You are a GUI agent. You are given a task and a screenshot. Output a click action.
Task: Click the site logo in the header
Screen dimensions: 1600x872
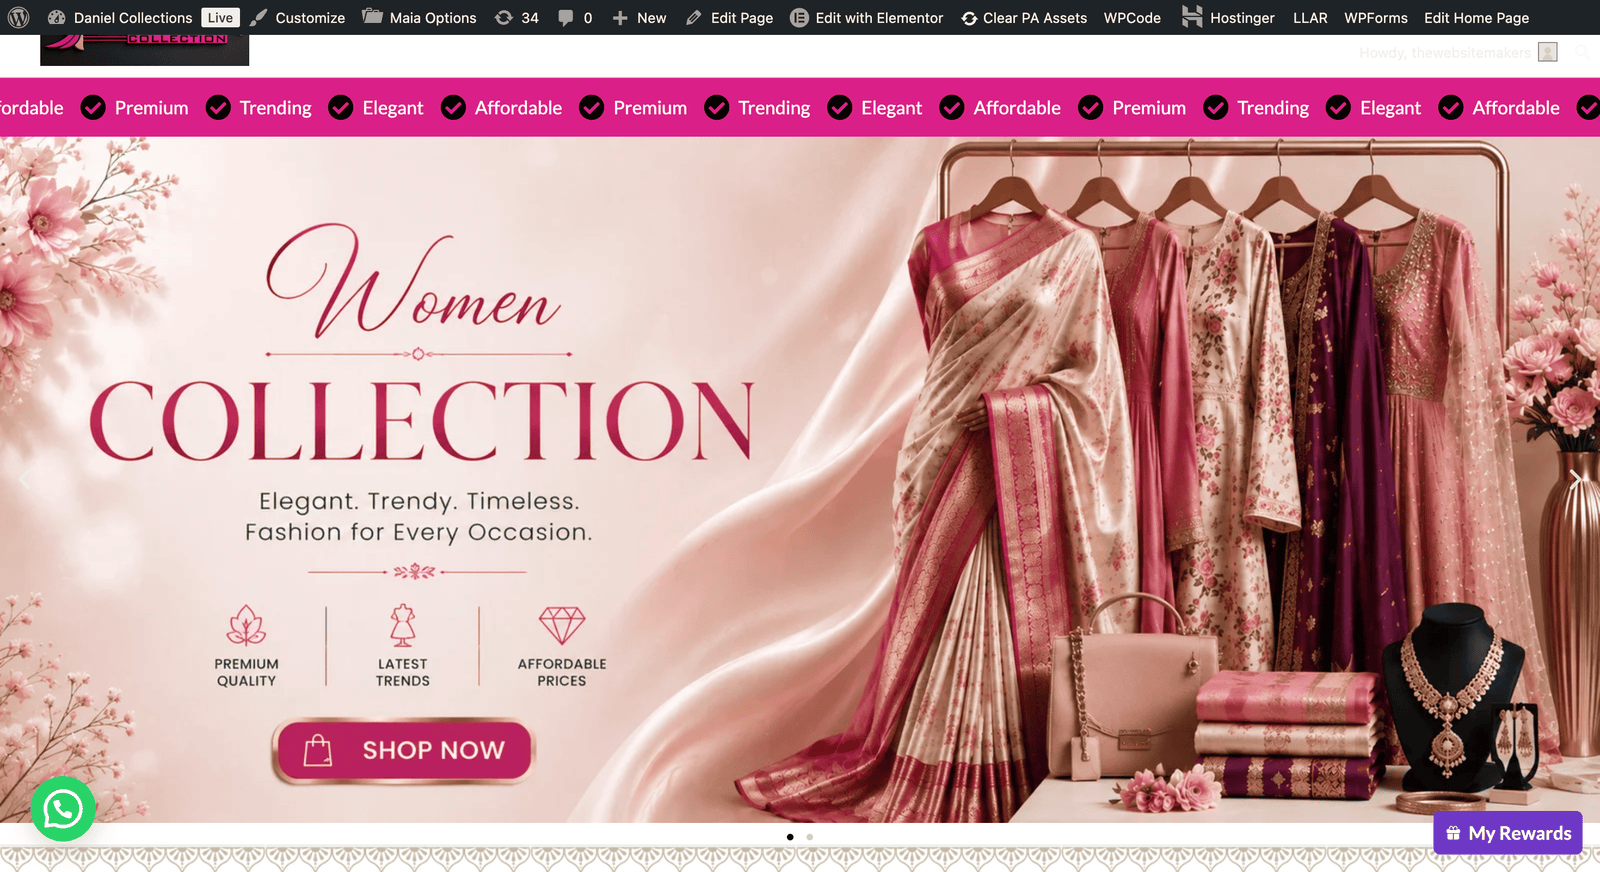coord(144,50)
